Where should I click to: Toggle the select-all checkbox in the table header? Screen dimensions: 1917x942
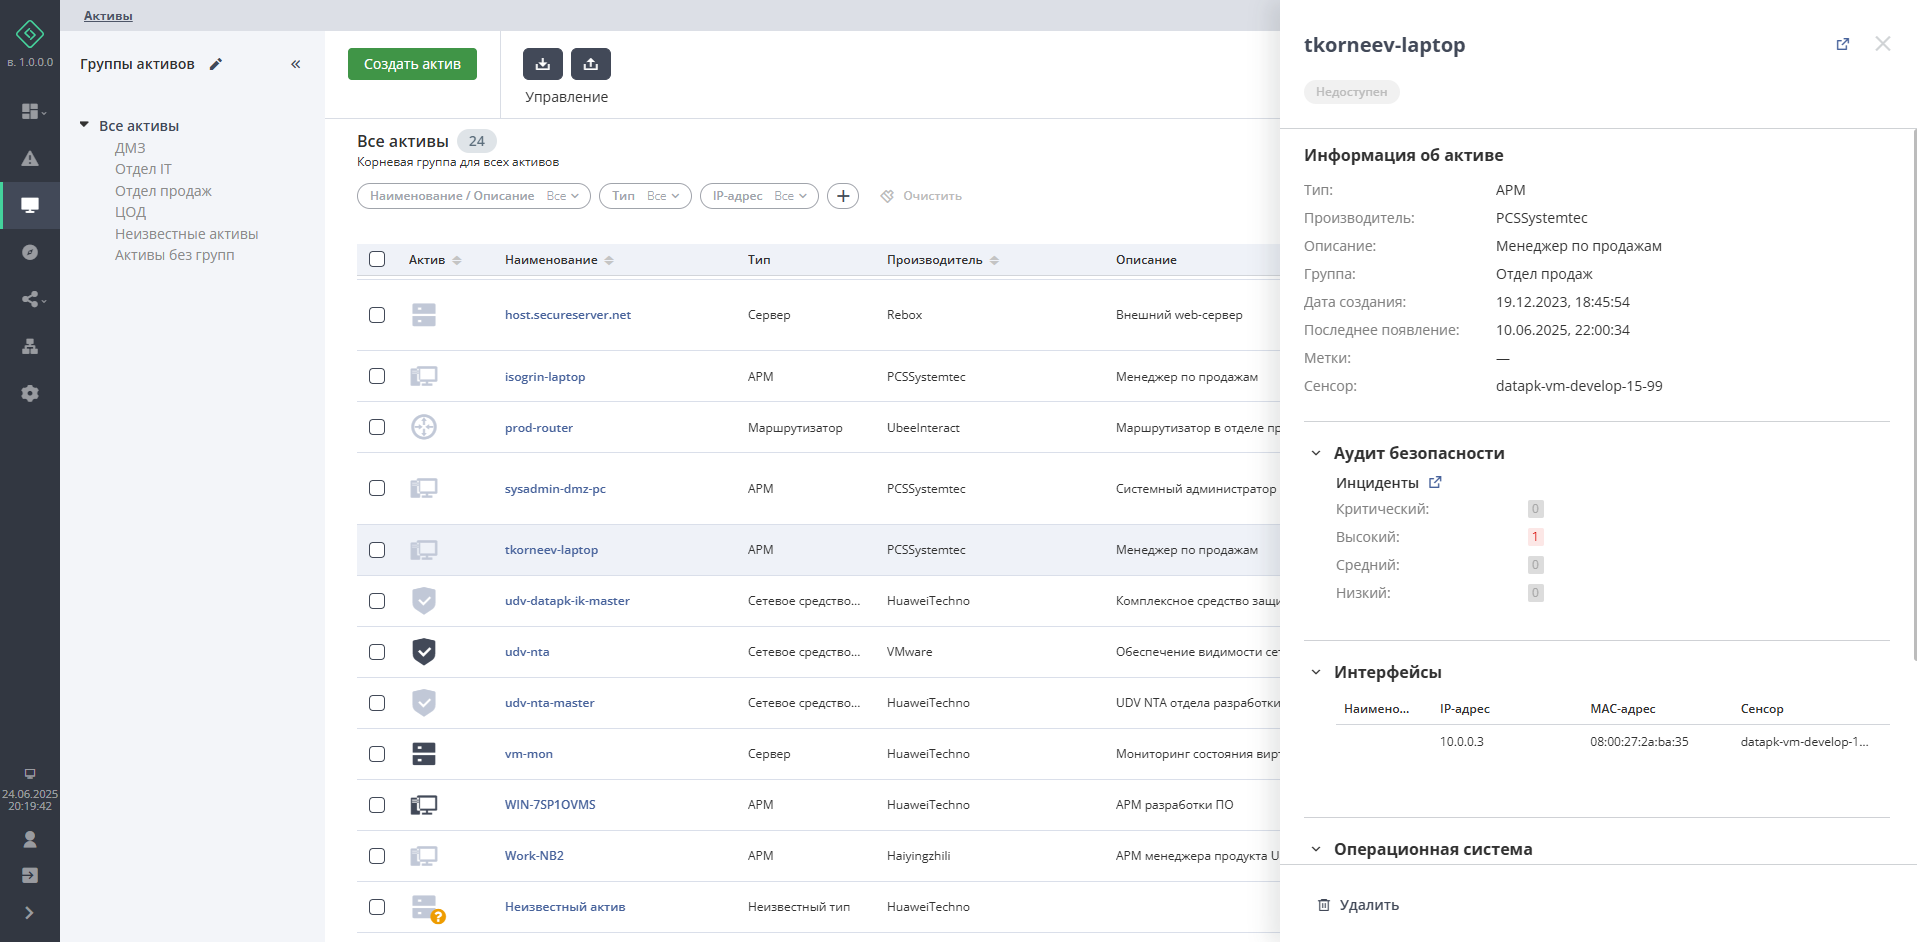[377, 259]
